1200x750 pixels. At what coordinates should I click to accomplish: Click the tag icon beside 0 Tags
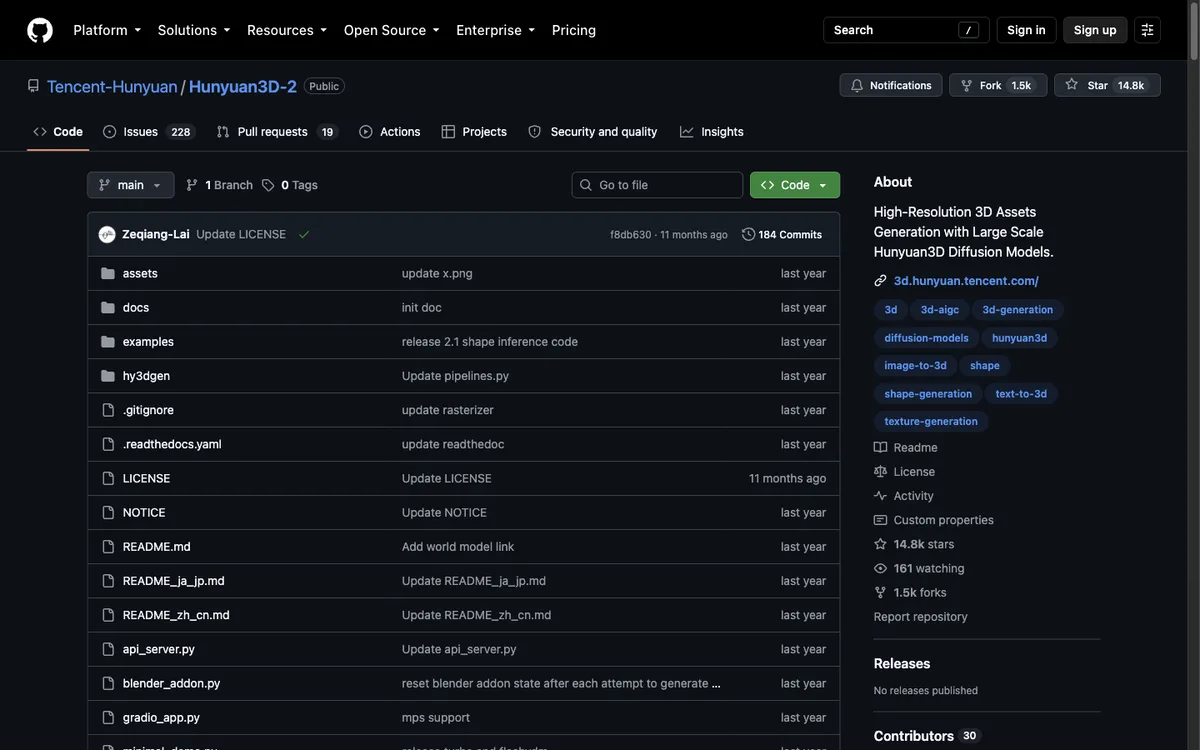point(268,185)
